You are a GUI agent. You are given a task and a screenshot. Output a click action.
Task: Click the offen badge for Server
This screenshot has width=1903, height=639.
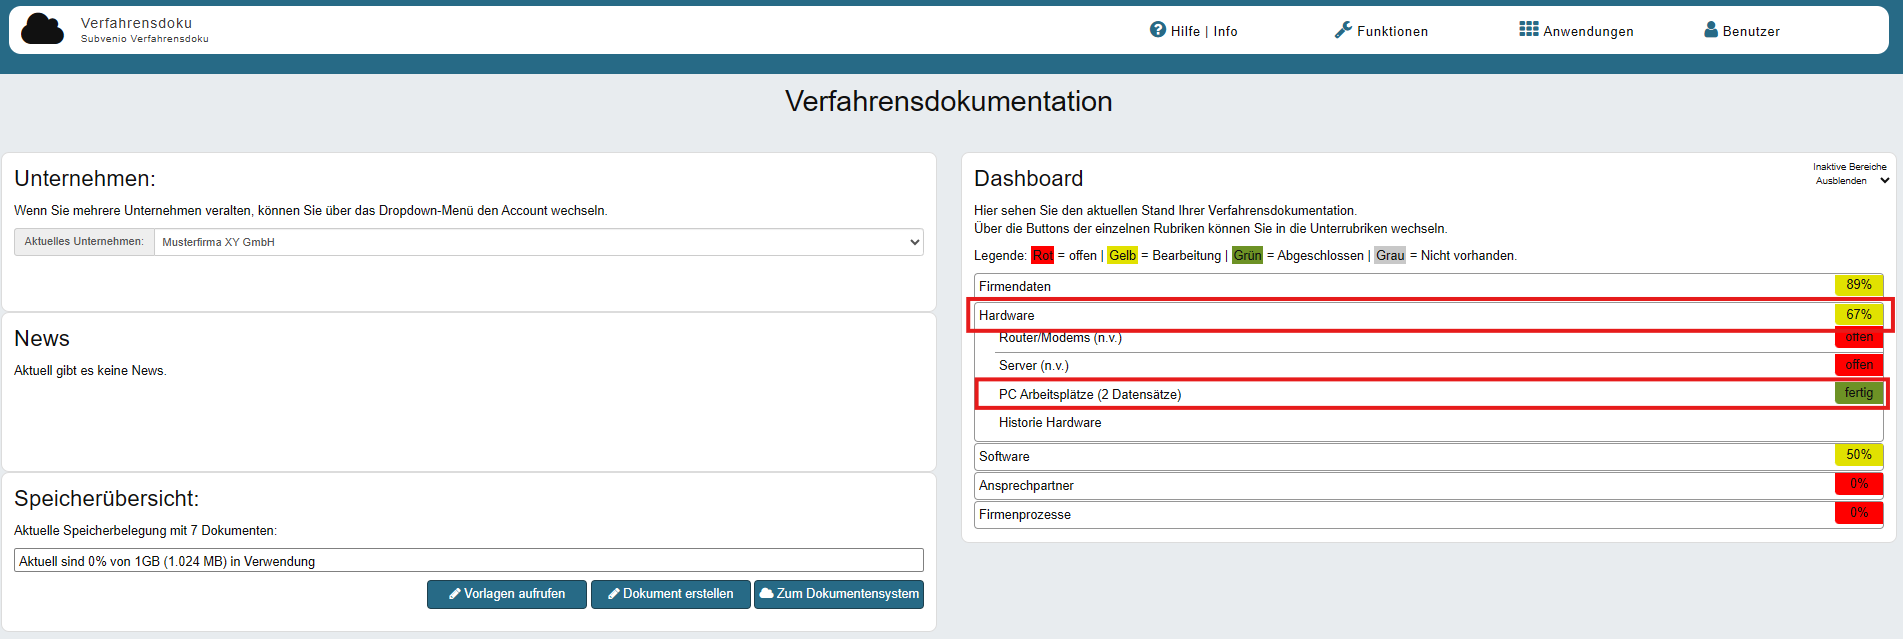tap(1859, 365)
